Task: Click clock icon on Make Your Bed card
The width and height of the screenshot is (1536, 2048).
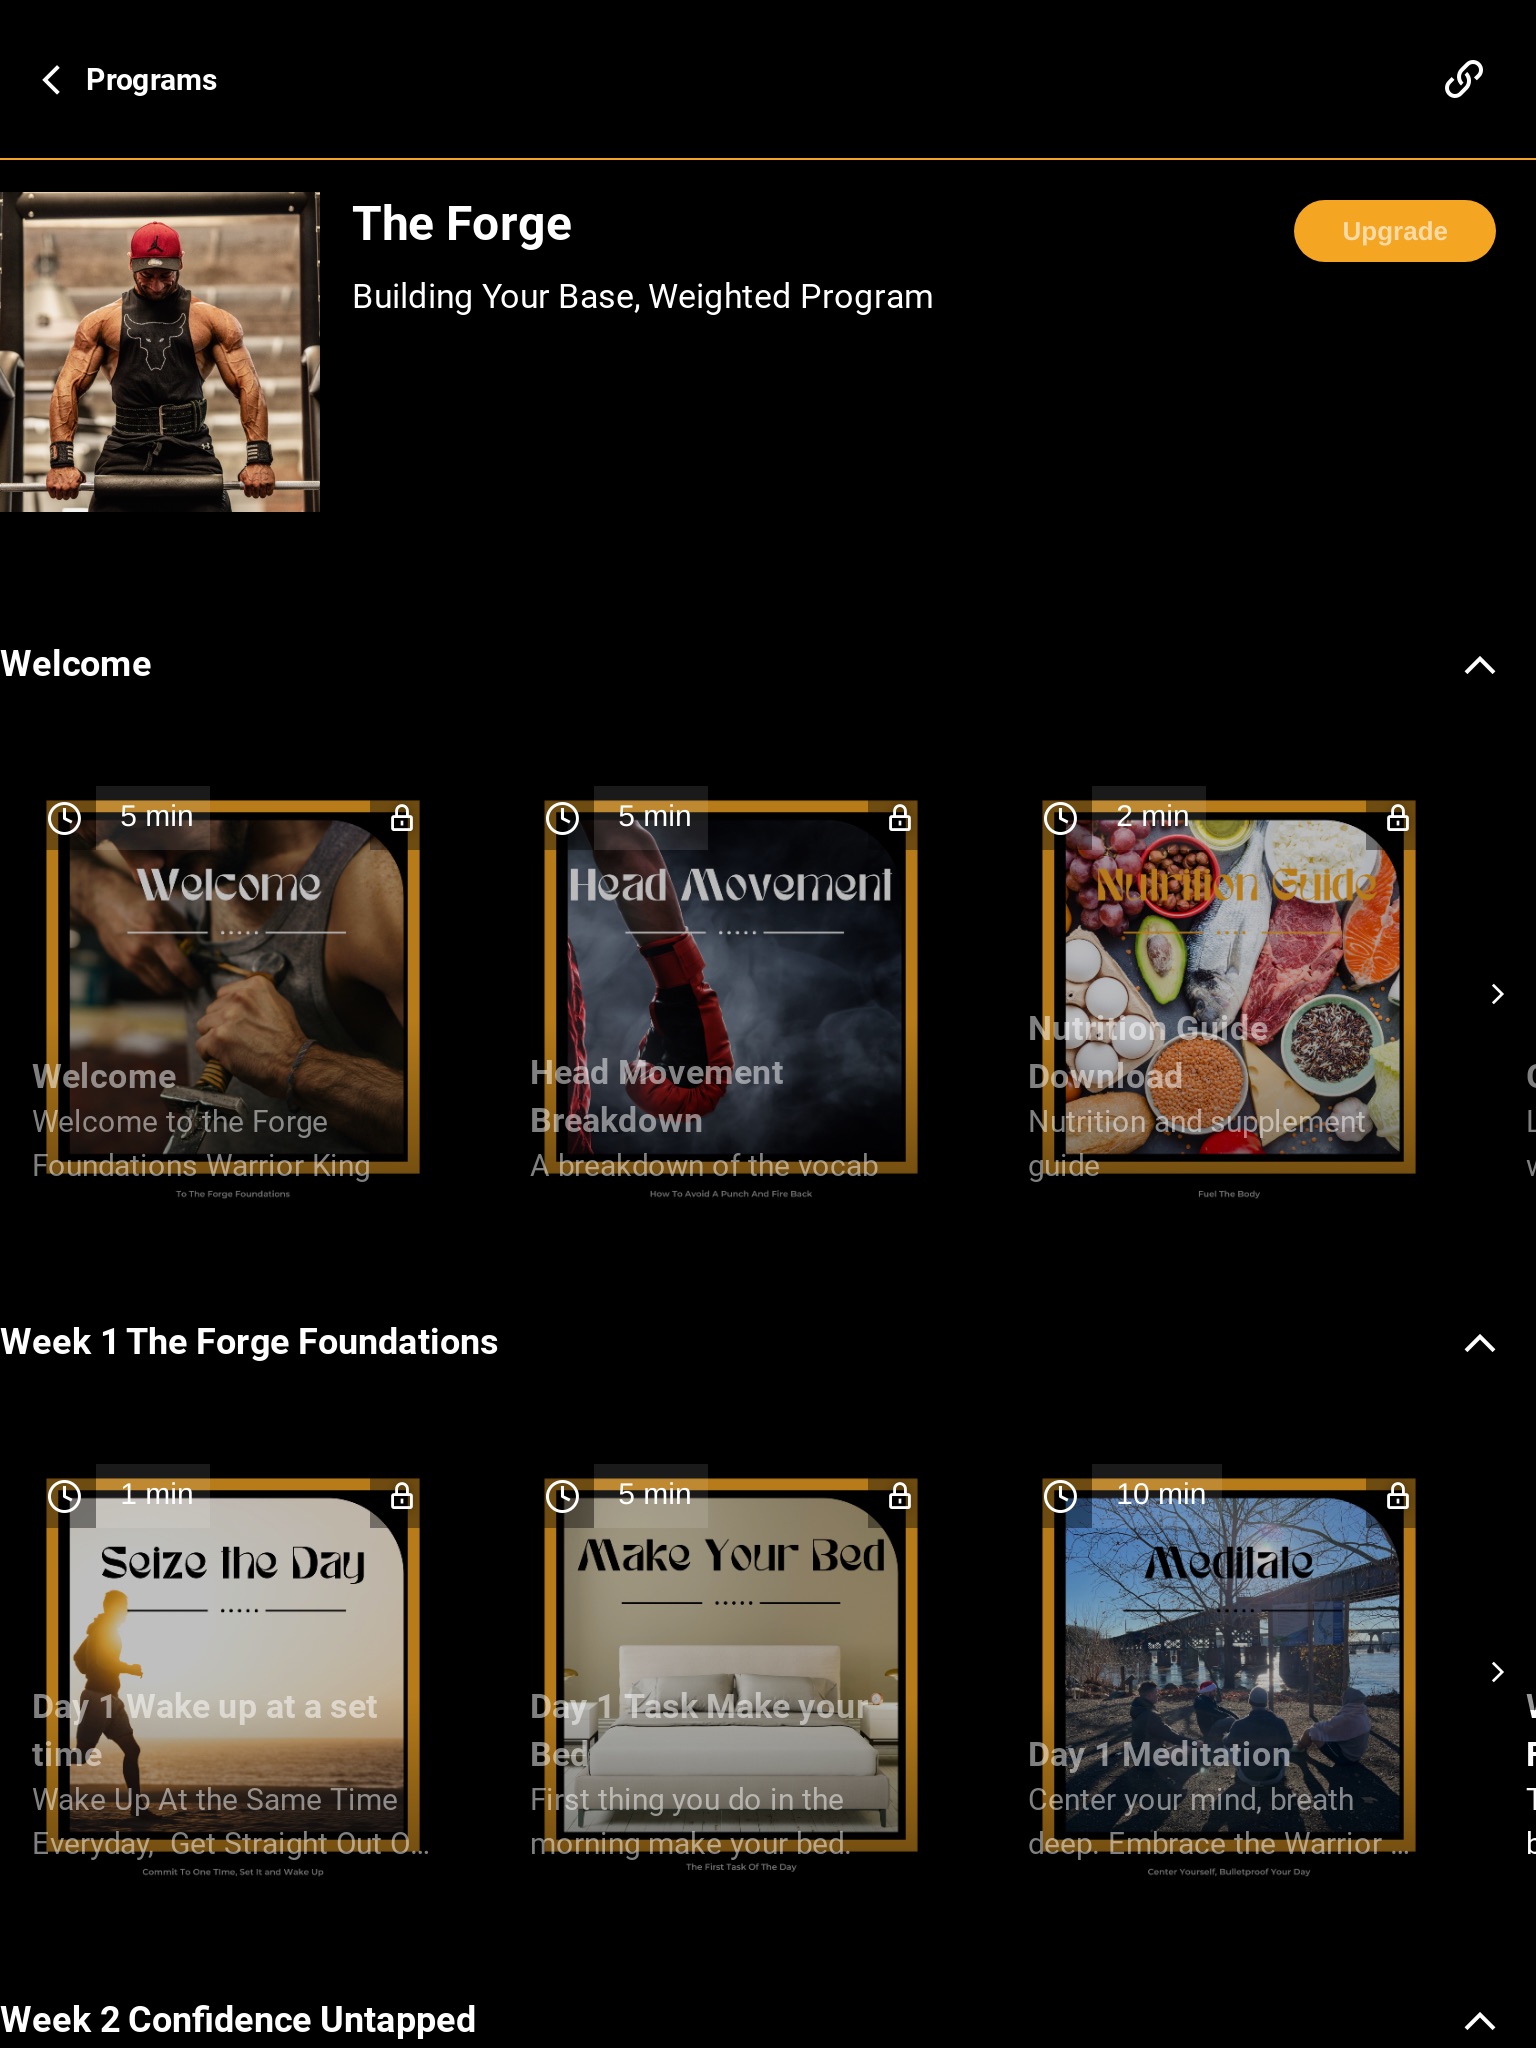Action: [x=563, y=1496]
